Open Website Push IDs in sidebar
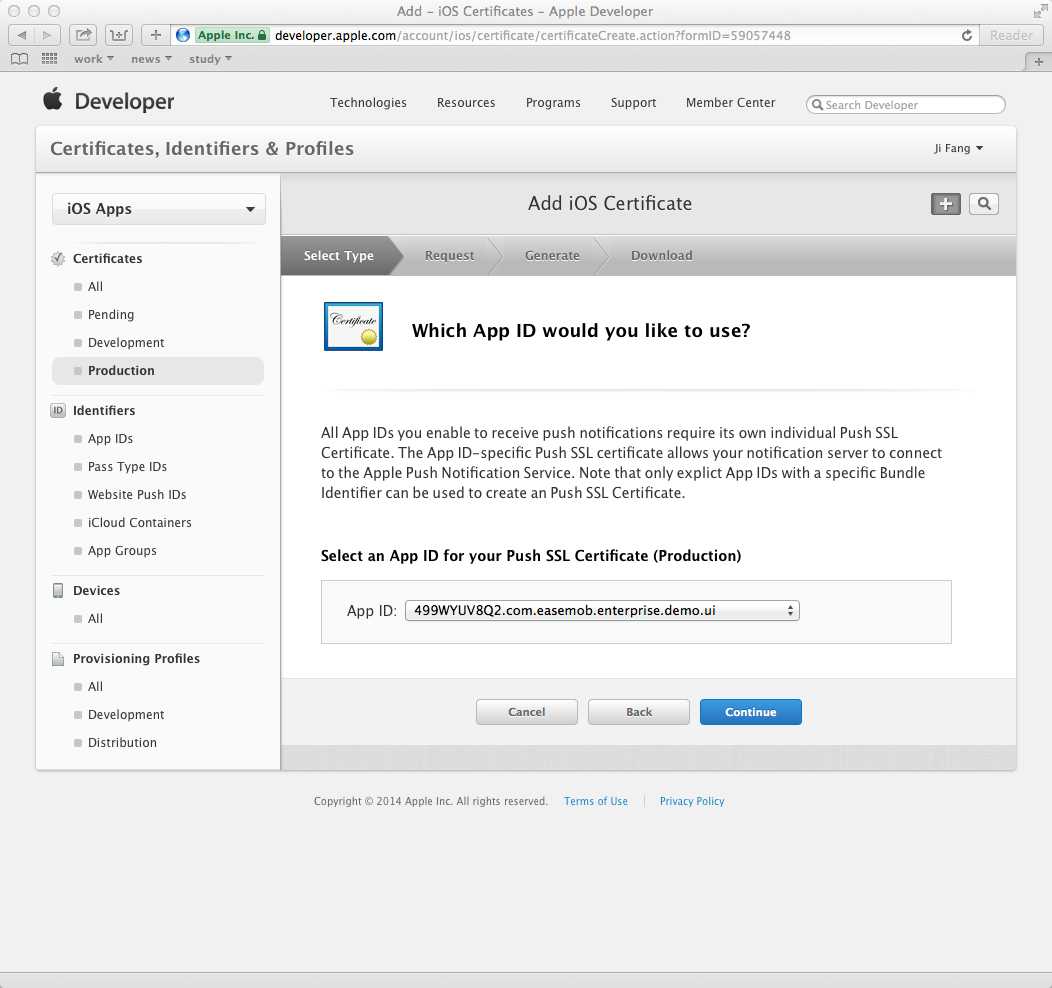The width and height of the screenshot is (1052, 988). pos(137,495)
